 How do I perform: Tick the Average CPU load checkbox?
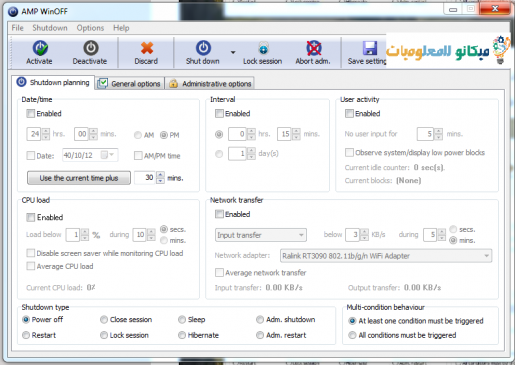pyautogui.click(x=30, y=266)
